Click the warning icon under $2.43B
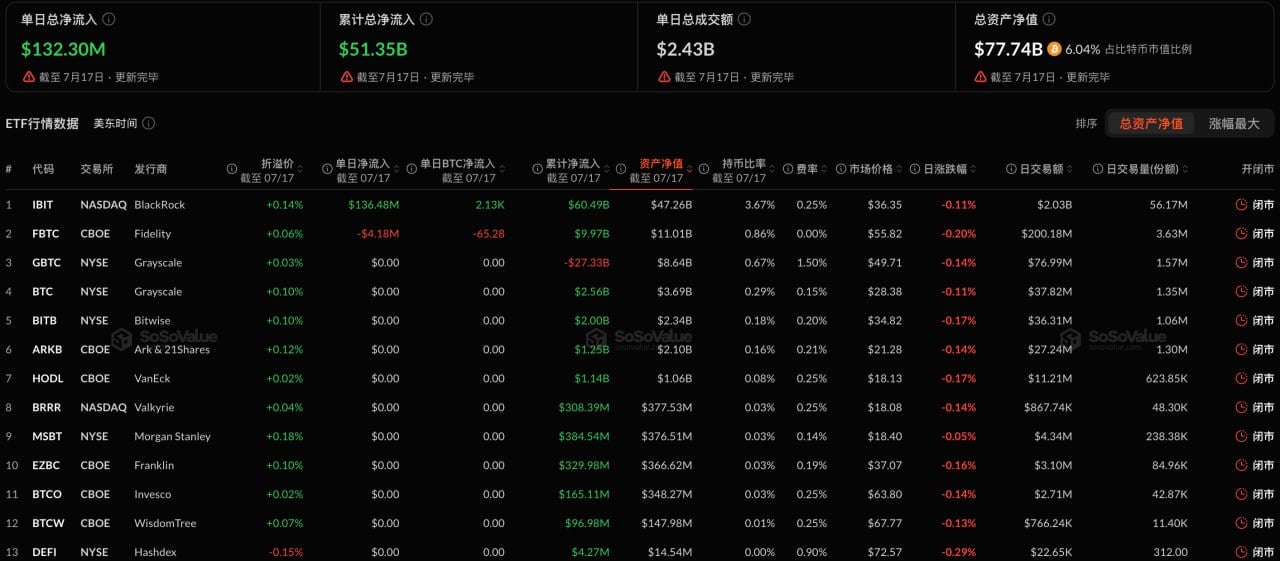The image size is (1280, 561). (664, 77)
